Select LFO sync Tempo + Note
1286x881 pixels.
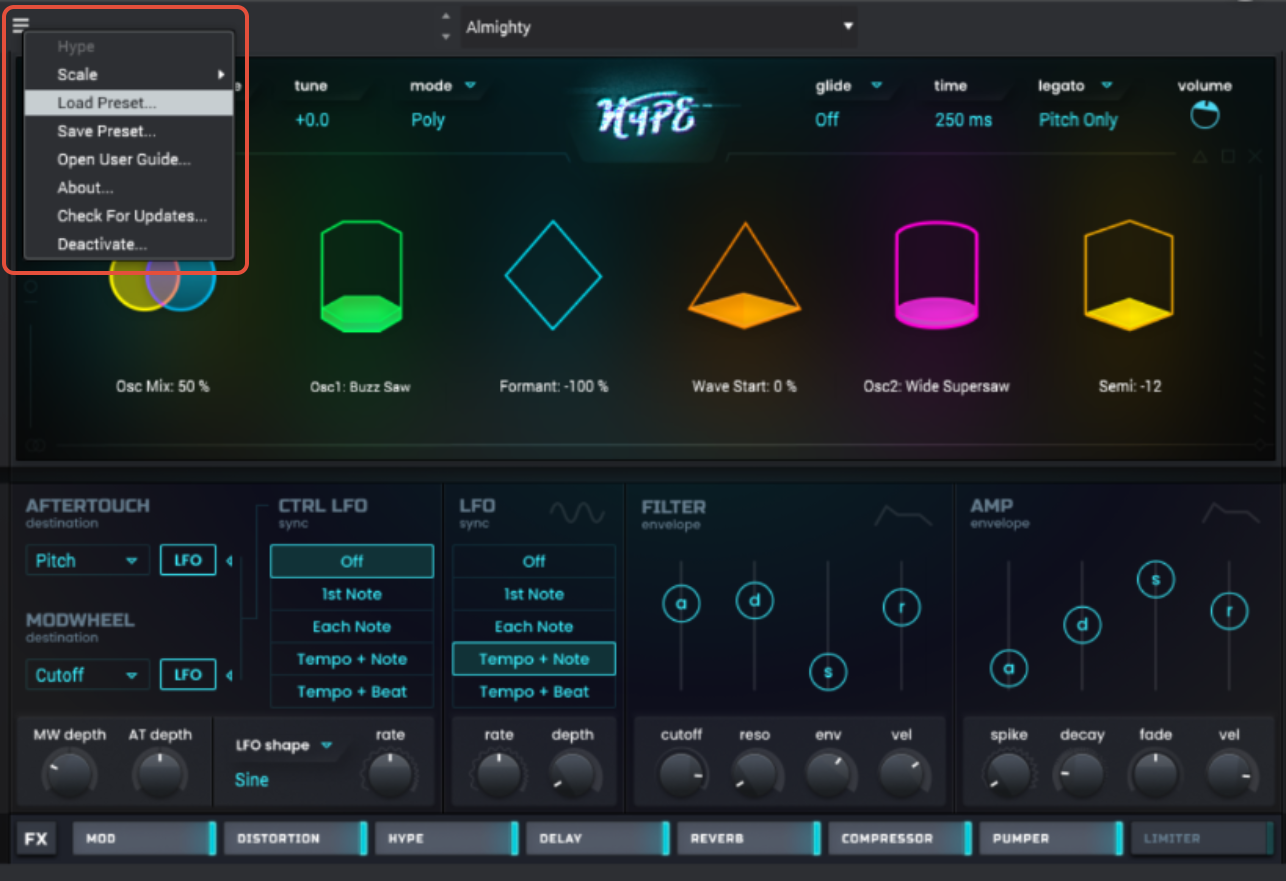click(534, 659)
